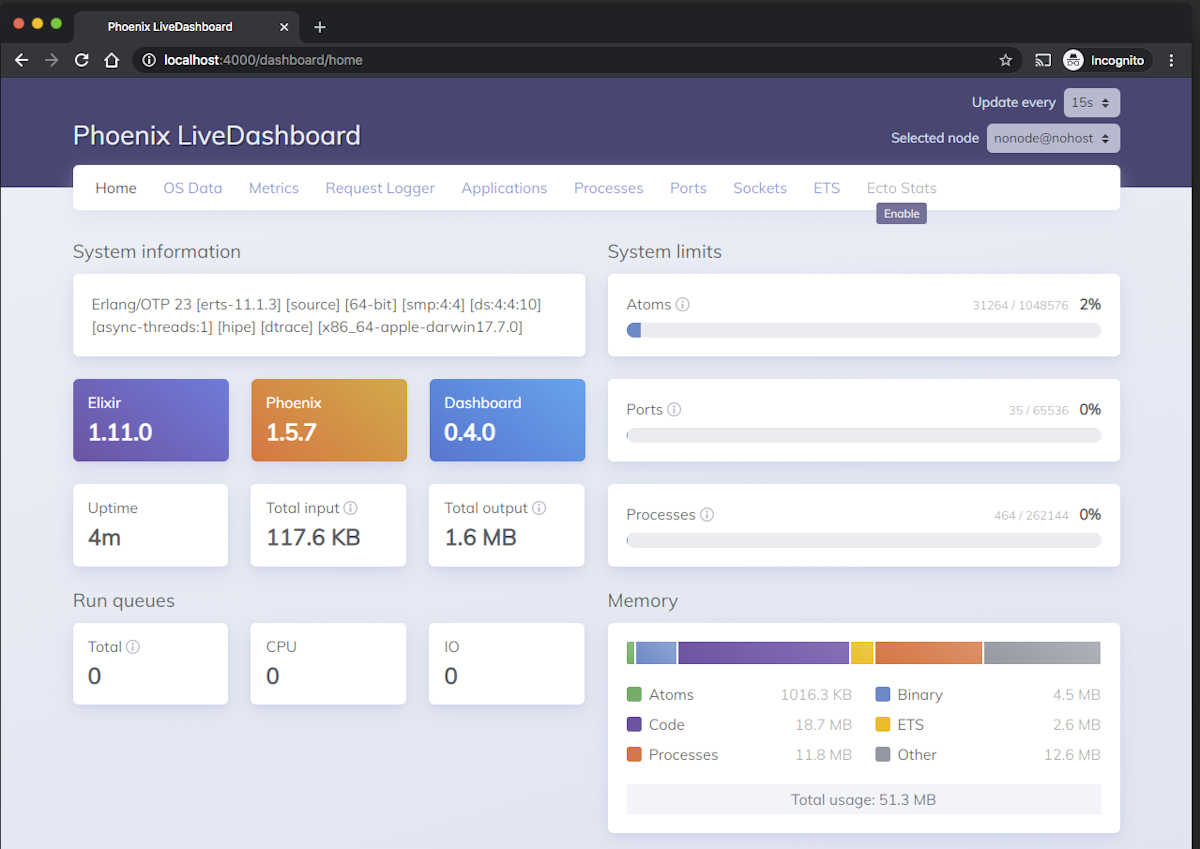The width and height of the screenshot is (1200, 849).
Task: Toggle the bookmark star in the address bar
Action: [x=1006, y=60]
